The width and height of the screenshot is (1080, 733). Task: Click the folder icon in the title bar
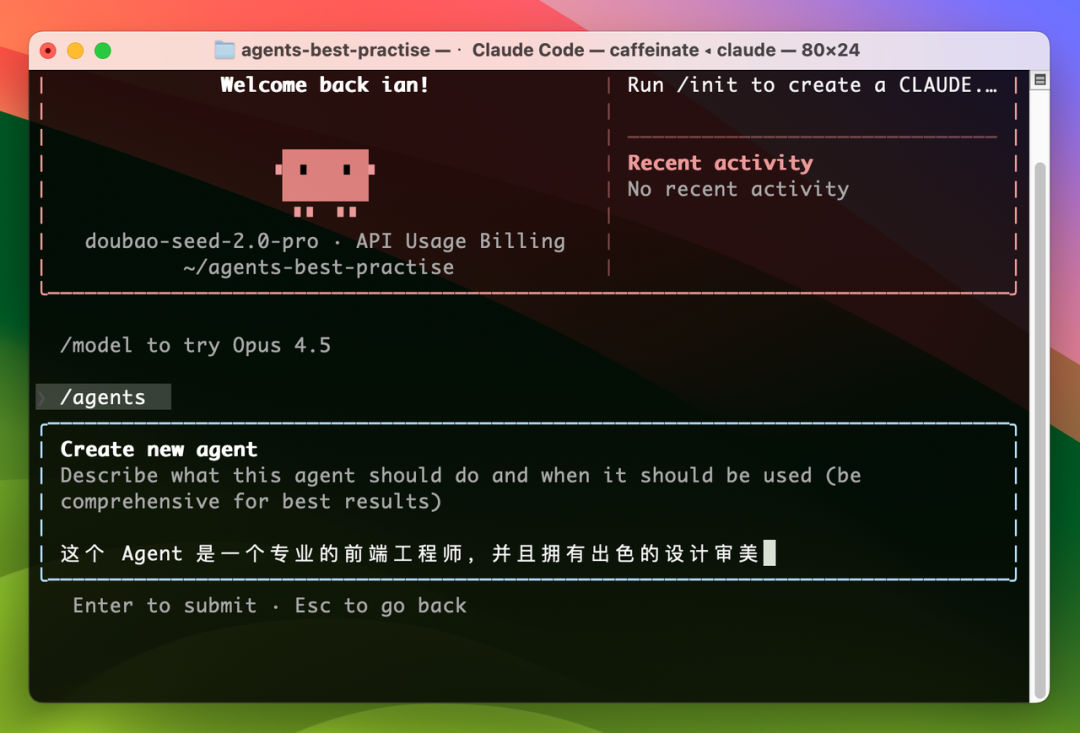click(225, 50)
